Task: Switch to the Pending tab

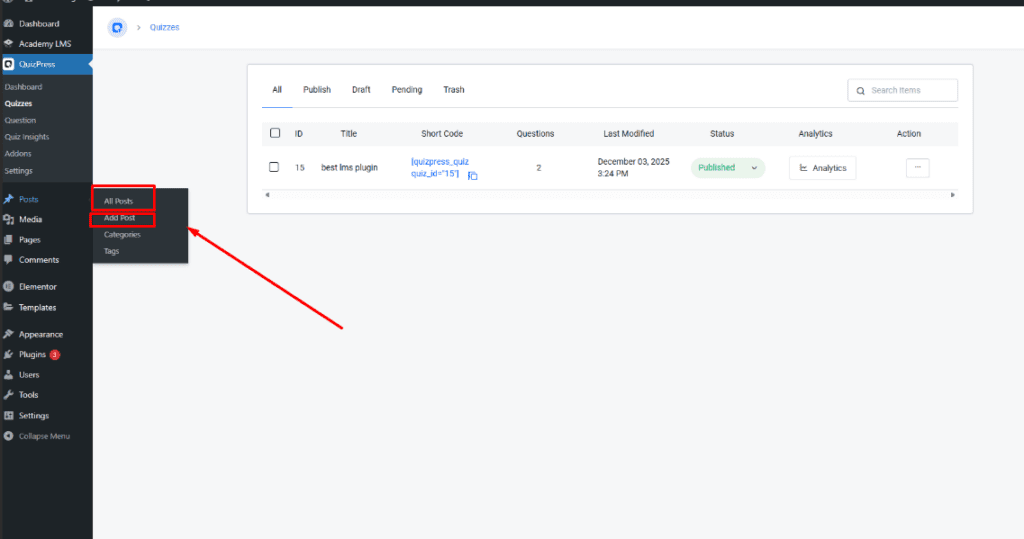Action: (x=407, y=90)
